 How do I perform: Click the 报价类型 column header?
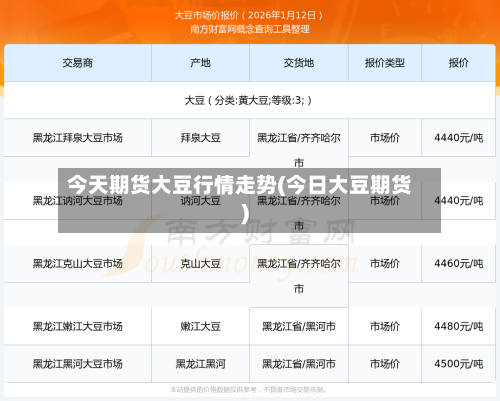tap(385, 63)
